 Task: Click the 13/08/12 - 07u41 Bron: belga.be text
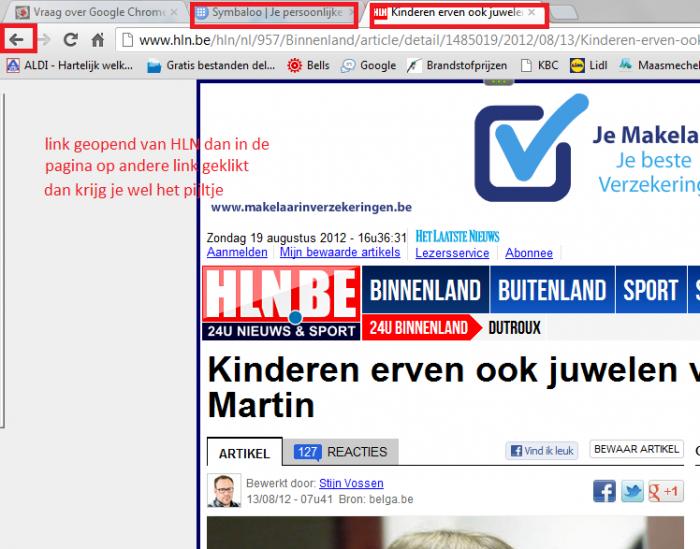coord(330,499)
